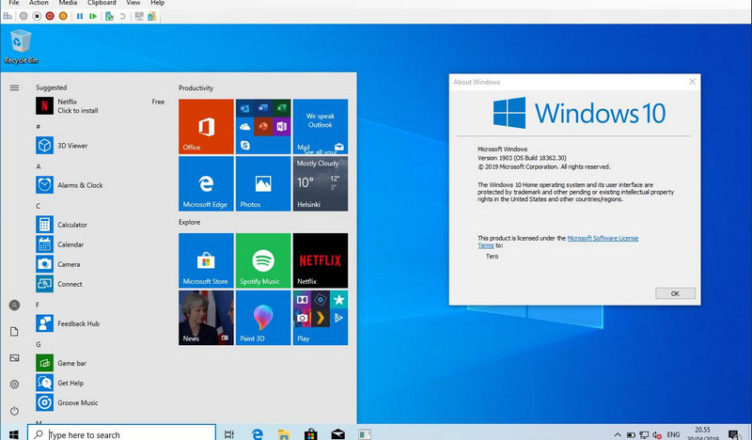Open the Mail tile
The width and height of the screenshot is (752, 440).
coord(320,127)
